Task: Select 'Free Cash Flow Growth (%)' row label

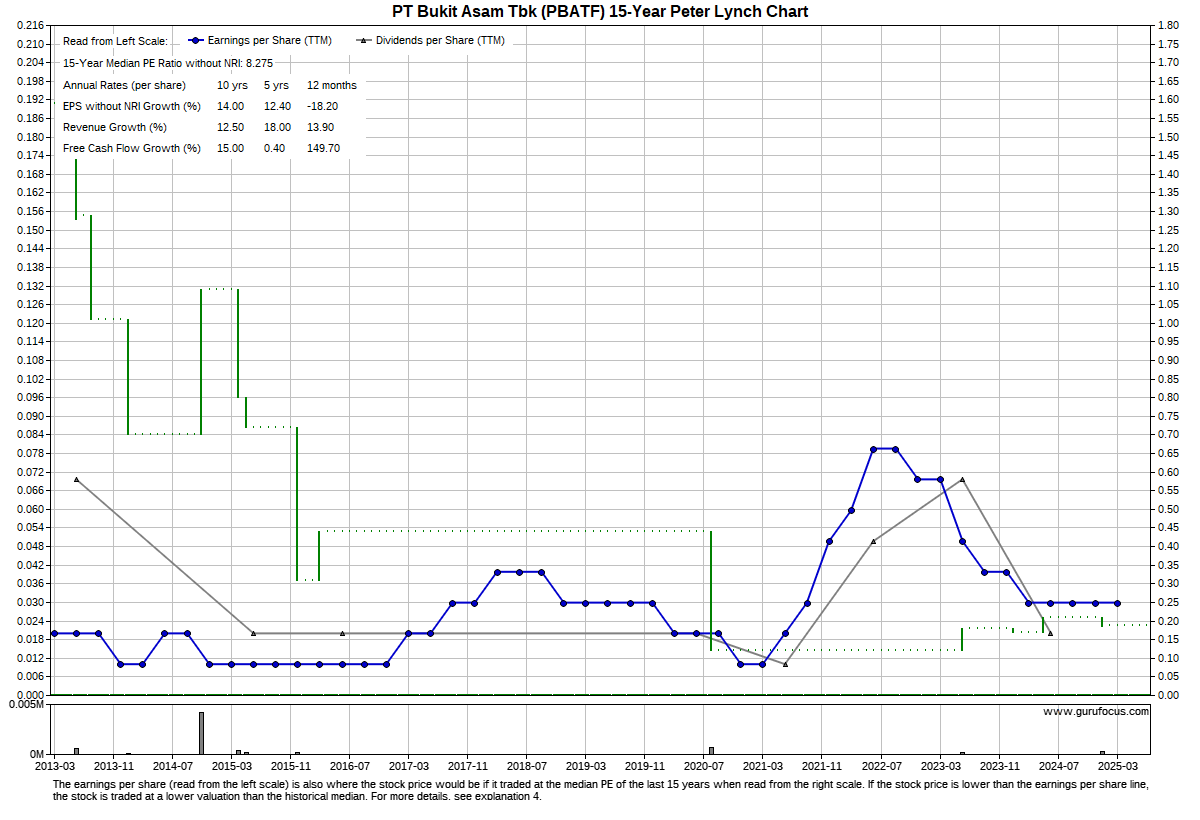Action: pyautogui.click(x=132, y=148)
